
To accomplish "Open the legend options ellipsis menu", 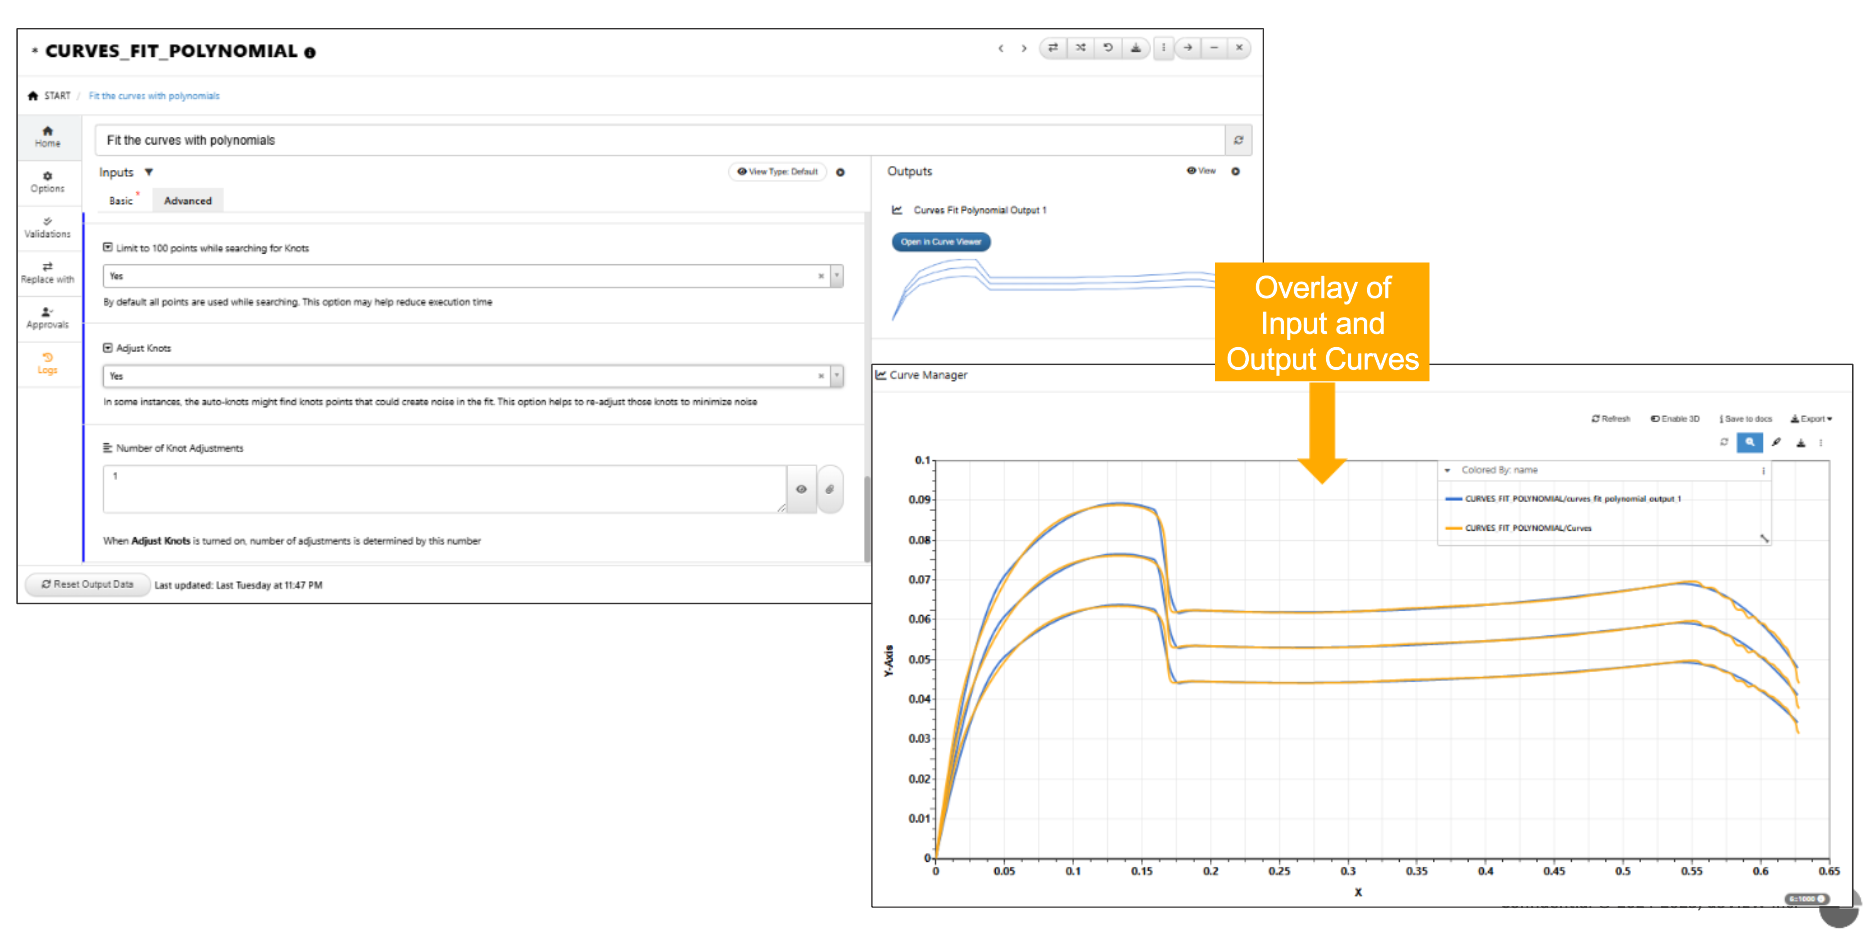I will point(1763,470).
